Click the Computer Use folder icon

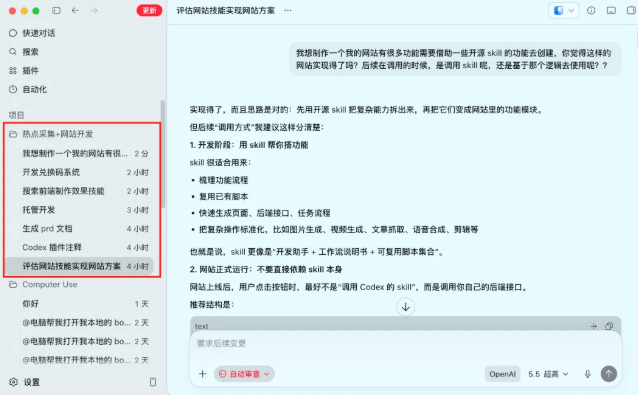click(13, 284)
